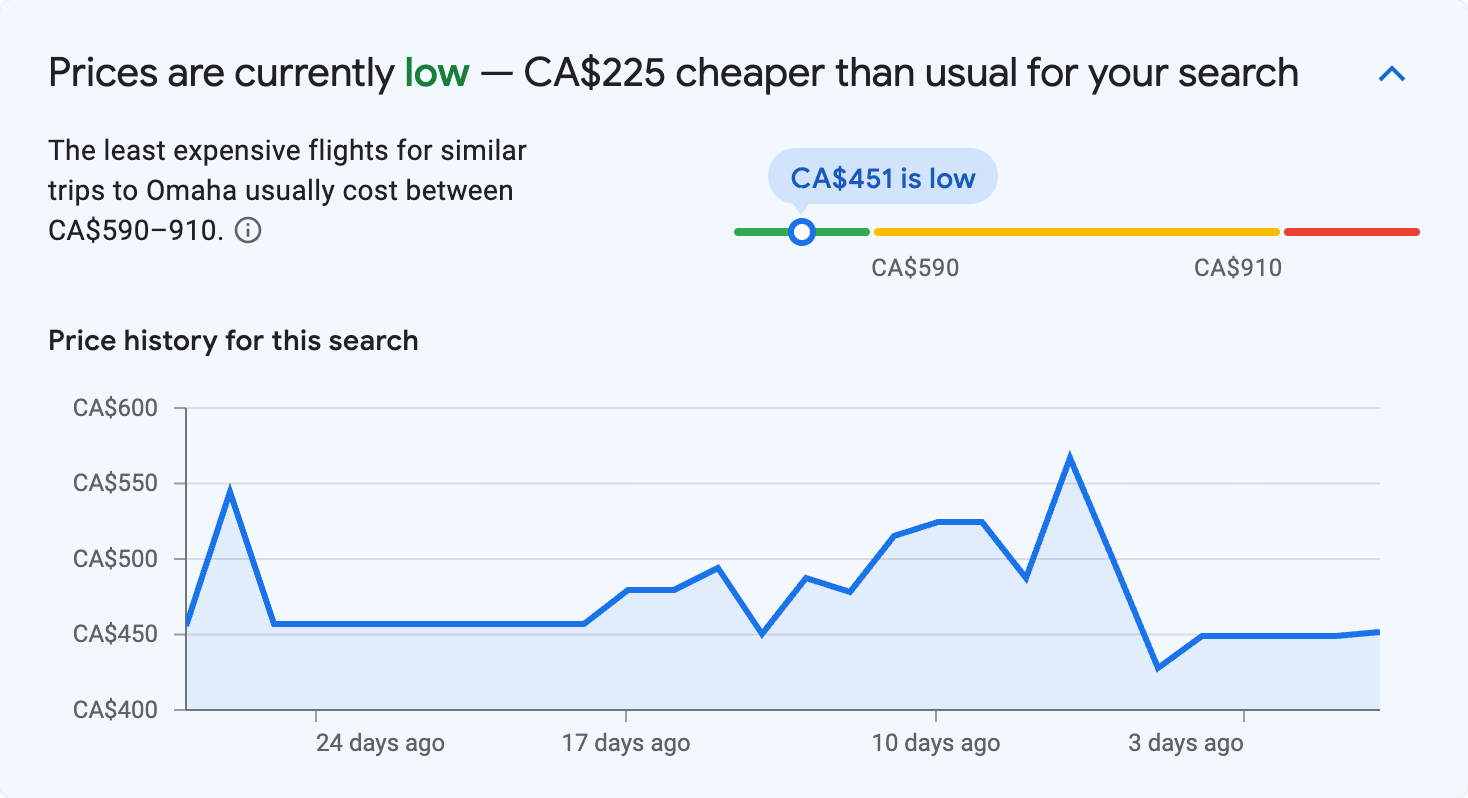Image resolution: width=1468 pixels, height=798 pixels.
Task: Click the red high-price bar segment
Action: [1350, 231]
